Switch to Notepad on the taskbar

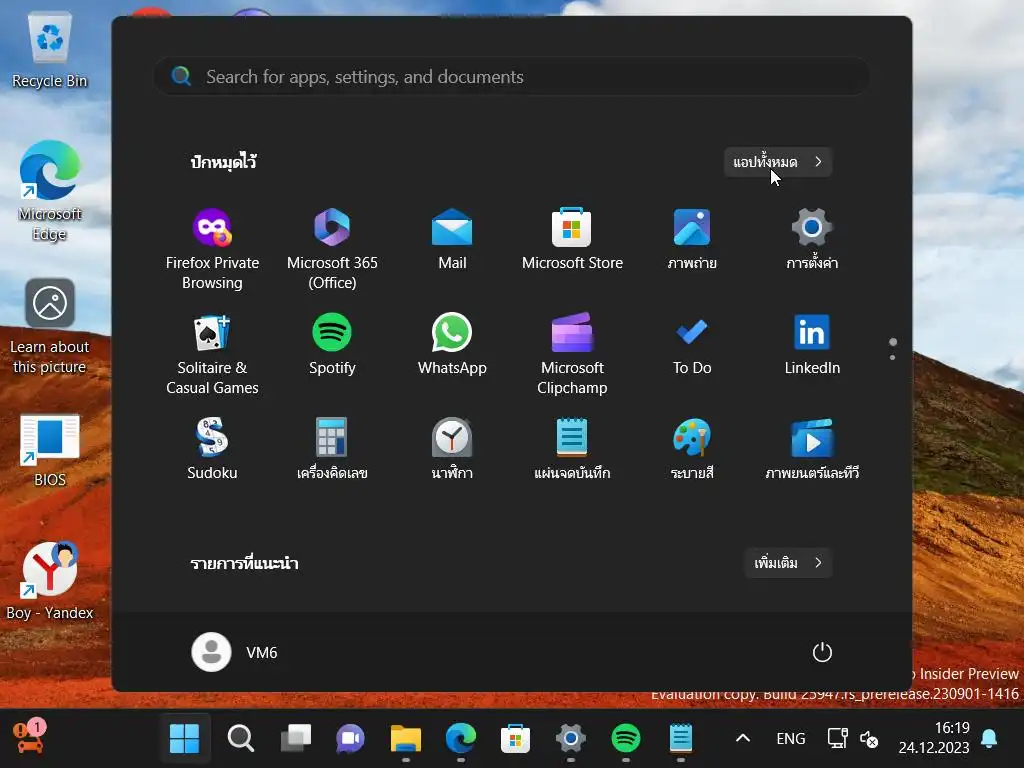680,739
